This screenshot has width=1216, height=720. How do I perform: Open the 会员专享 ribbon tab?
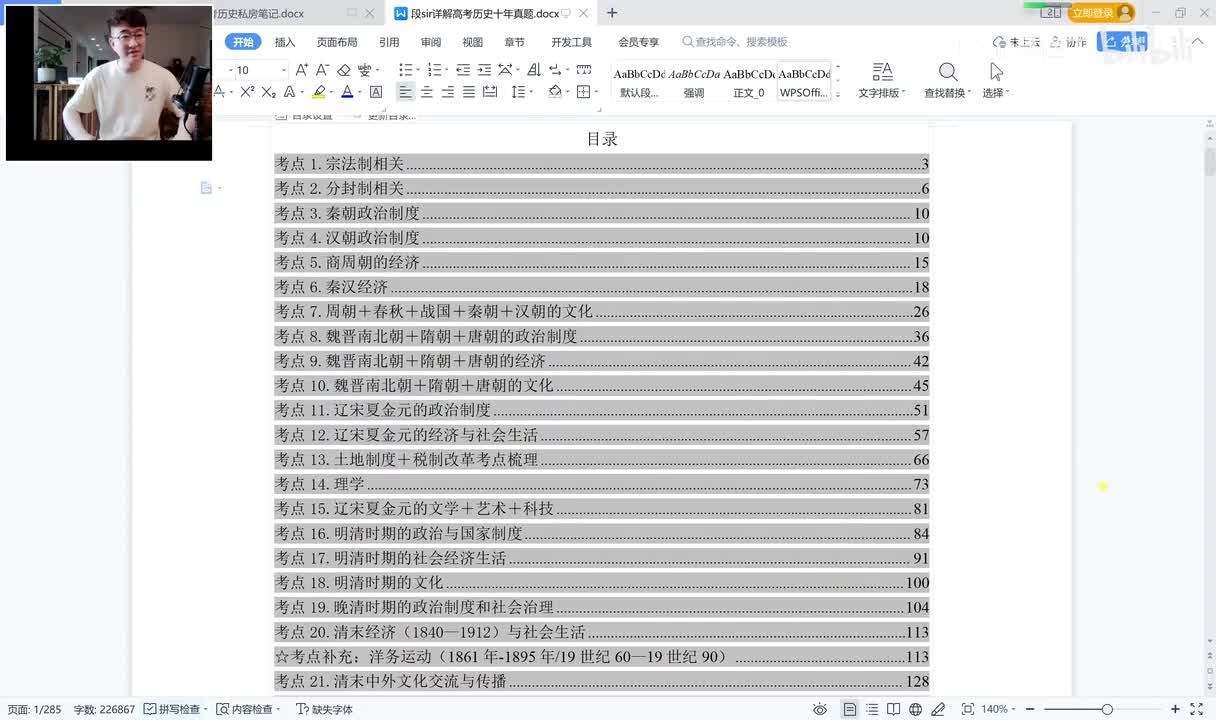[639, 42]
